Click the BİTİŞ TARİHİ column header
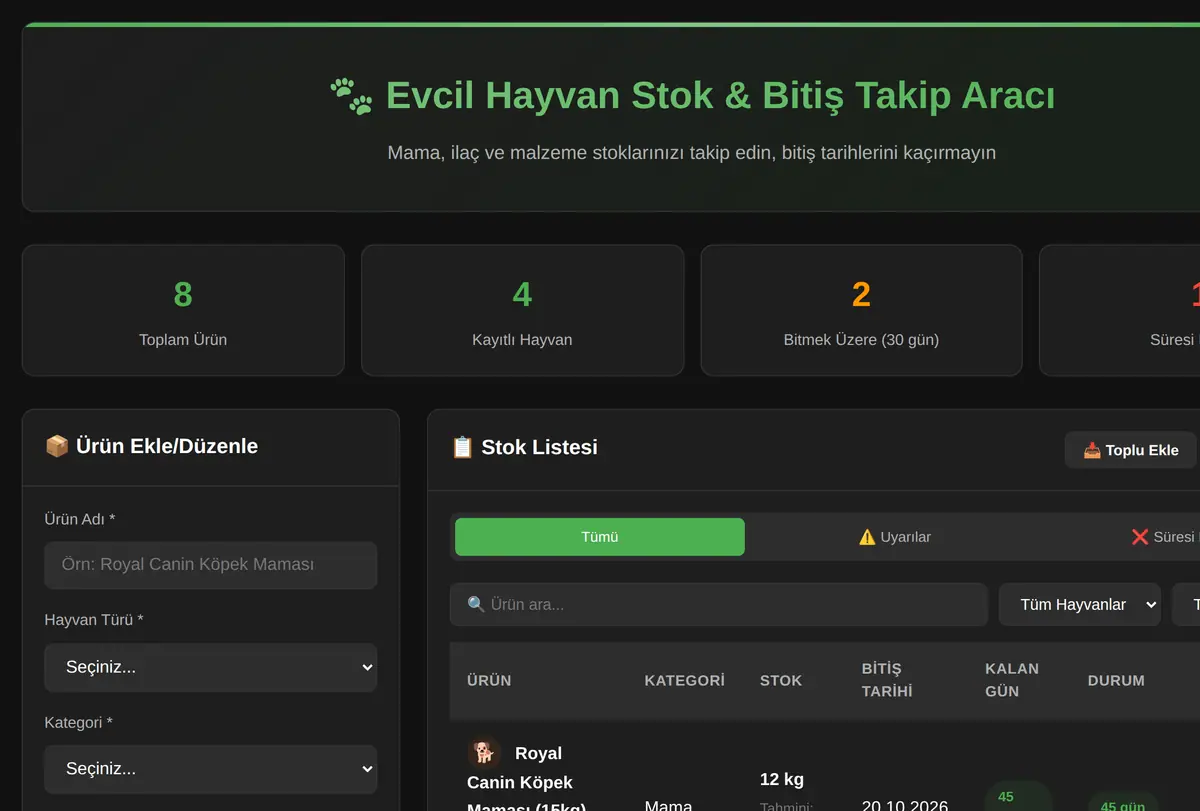Screen dimensions: 1200x811 pos(887,680)
